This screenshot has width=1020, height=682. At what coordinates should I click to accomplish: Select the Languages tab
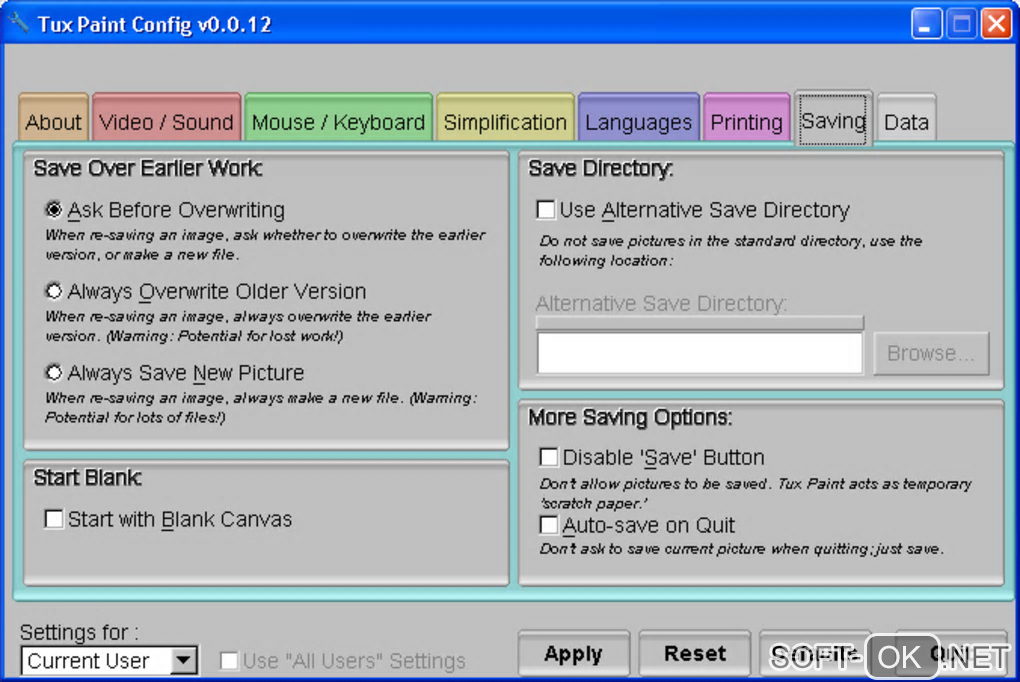coord(639,118)
